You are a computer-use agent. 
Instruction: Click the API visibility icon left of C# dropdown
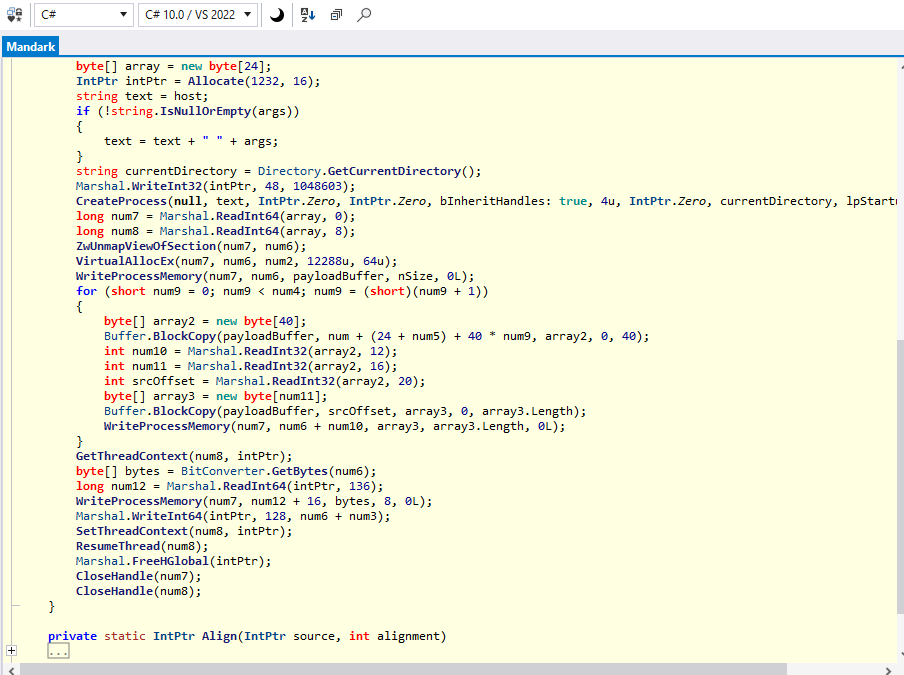14,14
